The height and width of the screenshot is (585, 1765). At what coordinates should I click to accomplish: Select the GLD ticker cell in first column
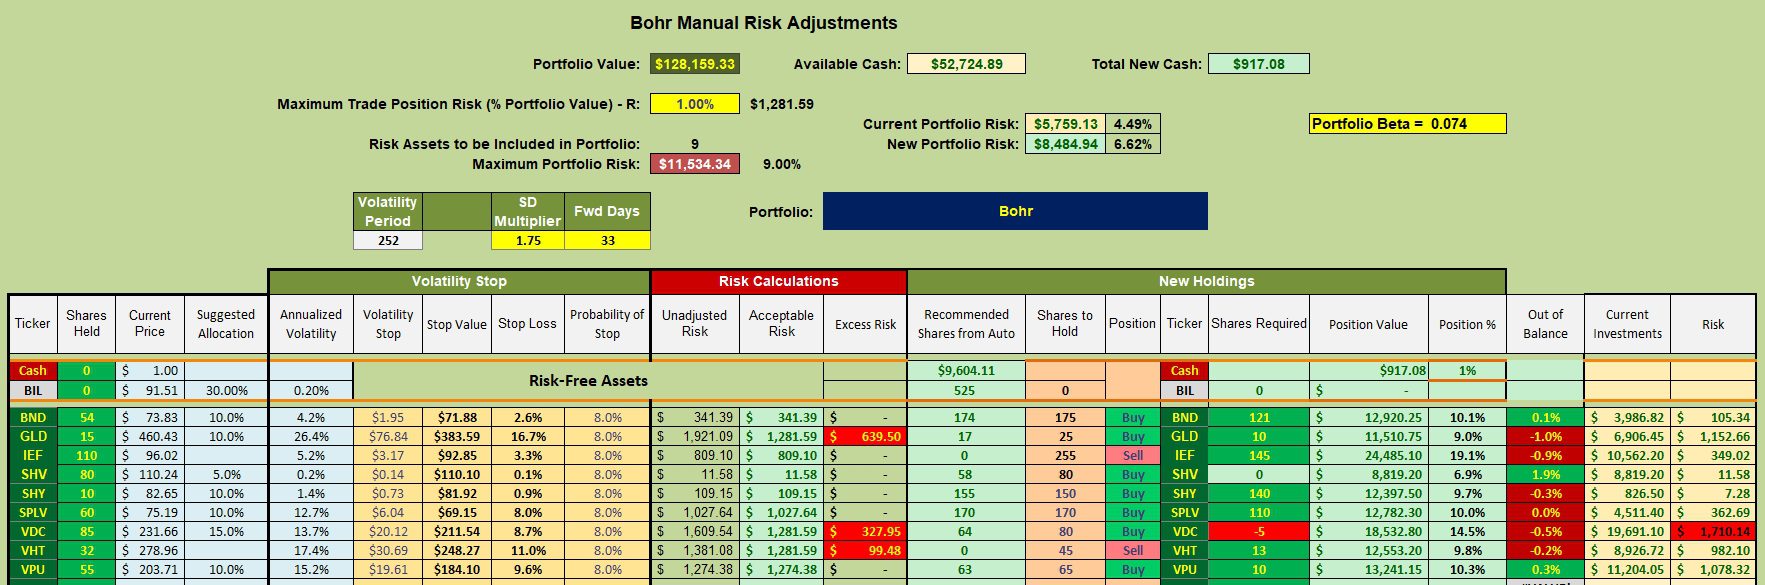pos(33,436)
